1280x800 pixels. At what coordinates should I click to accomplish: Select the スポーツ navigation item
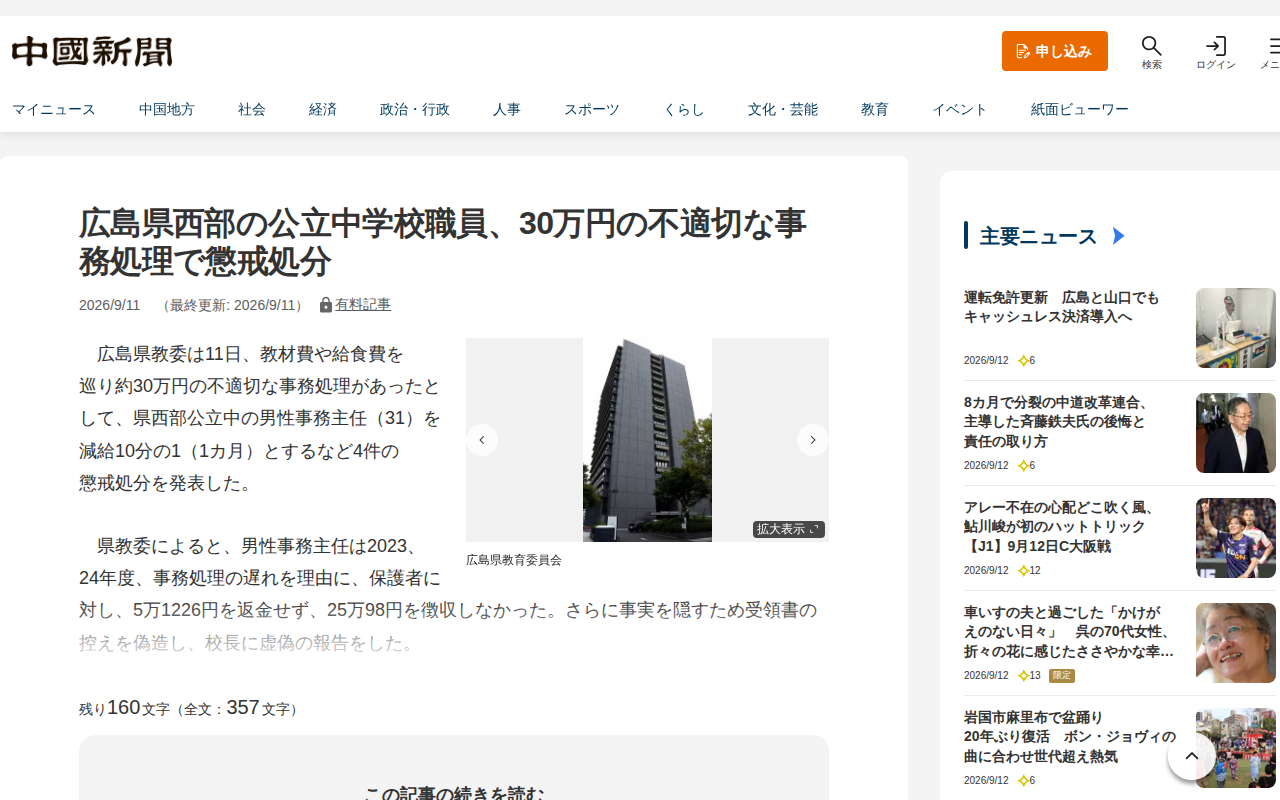(x=592, y=109)
